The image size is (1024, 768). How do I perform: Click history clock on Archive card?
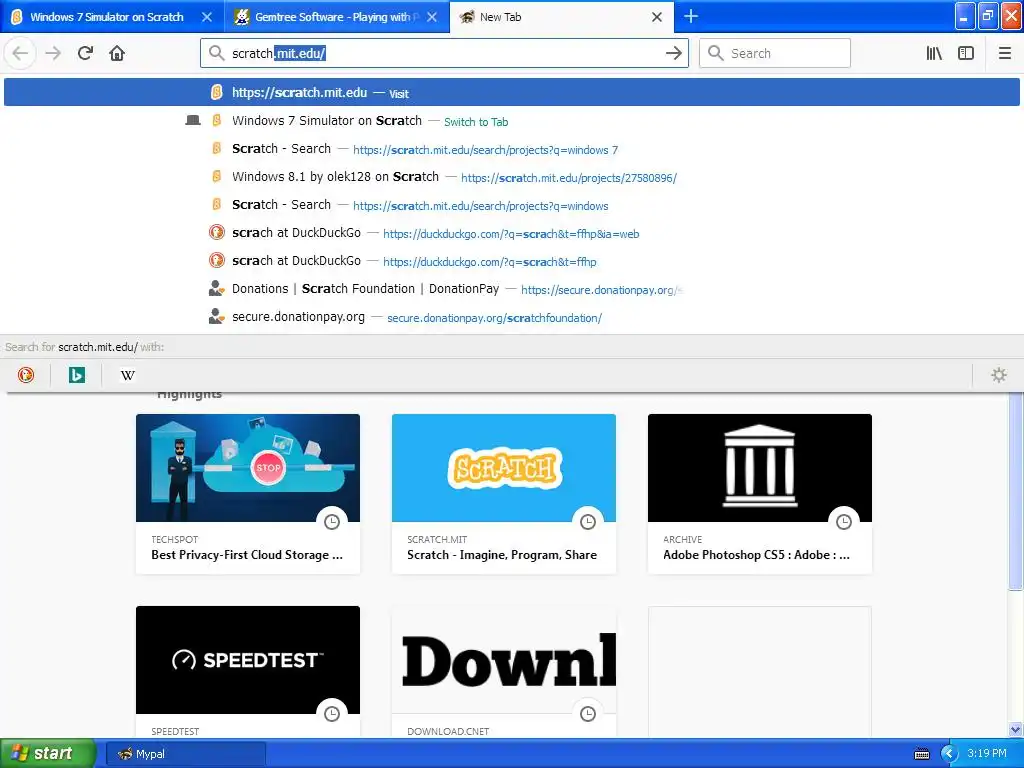844,522
